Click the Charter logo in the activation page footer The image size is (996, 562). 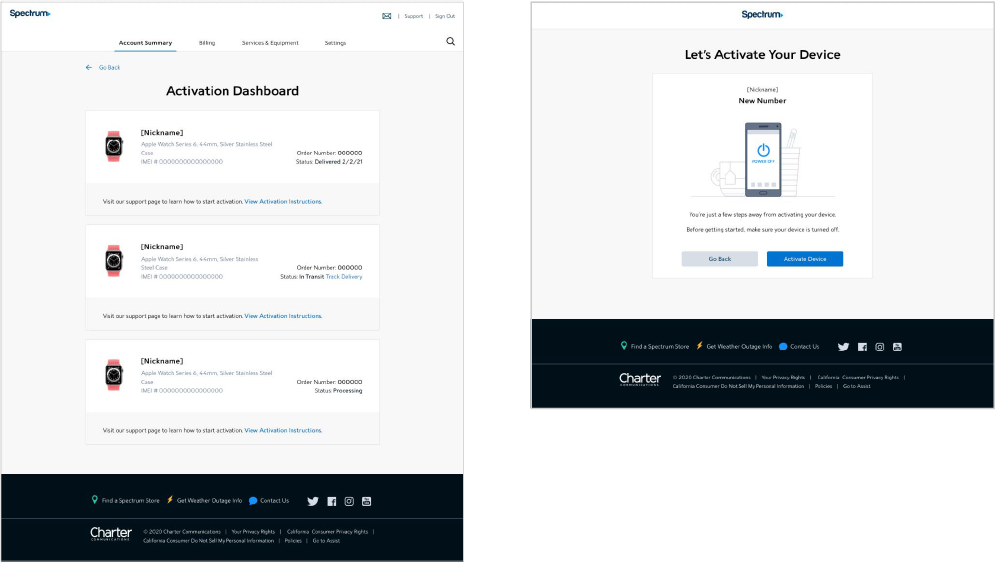coord(640,379)
